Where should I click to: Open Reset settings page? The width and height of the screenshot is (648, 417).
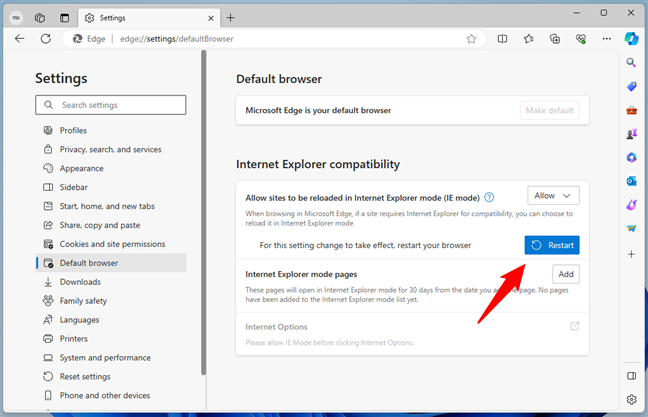111,377
